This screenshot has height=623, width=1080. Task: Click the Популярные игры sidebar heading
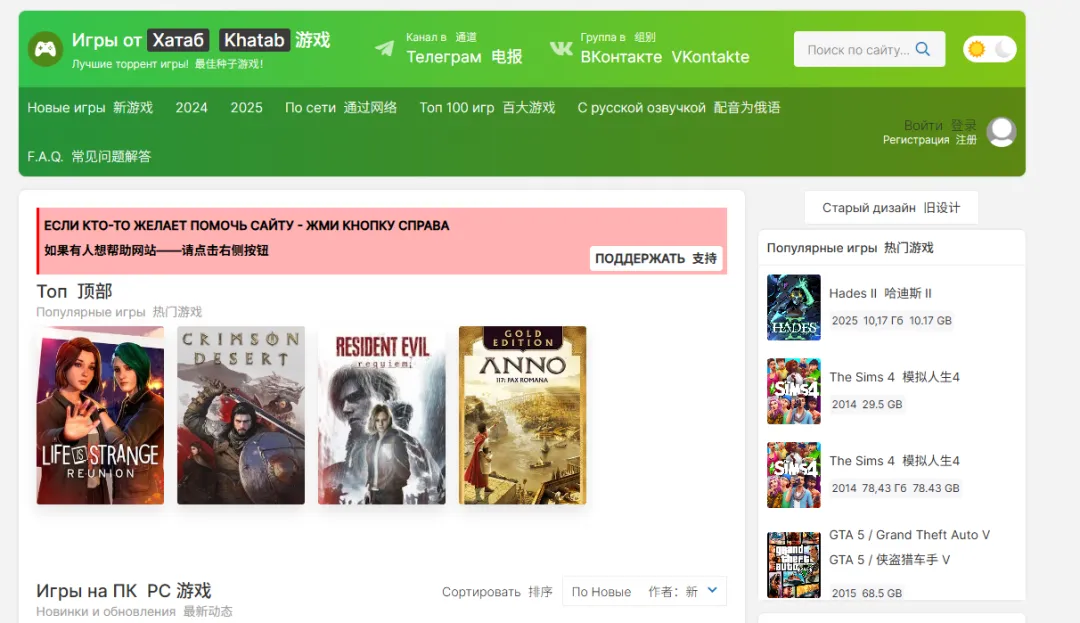[850, 248]
